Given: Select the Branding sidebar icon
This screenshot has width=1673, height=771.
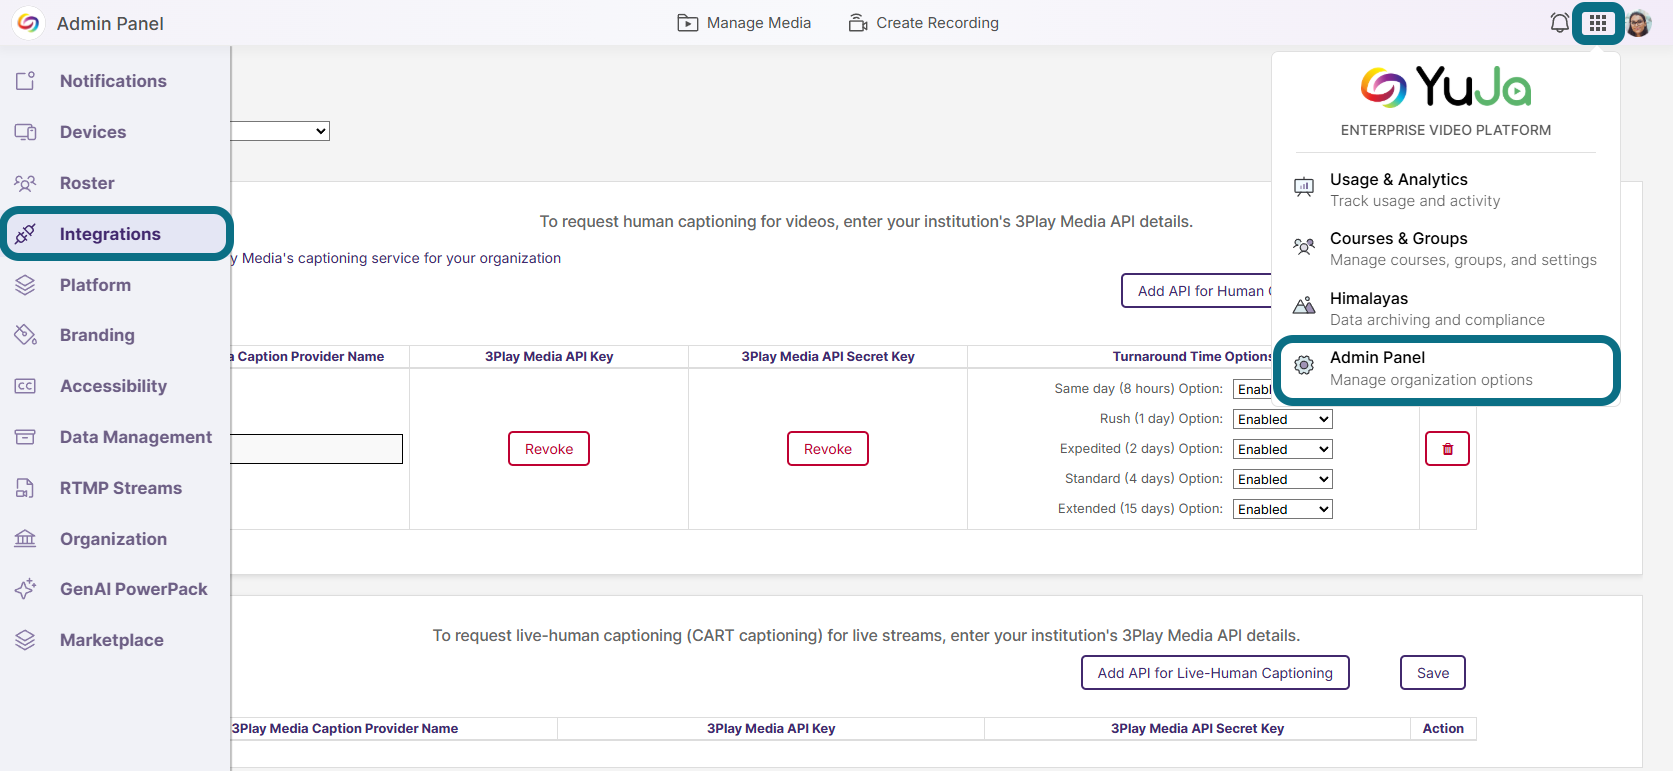Looking at the screenshot, I should [25, 335].
